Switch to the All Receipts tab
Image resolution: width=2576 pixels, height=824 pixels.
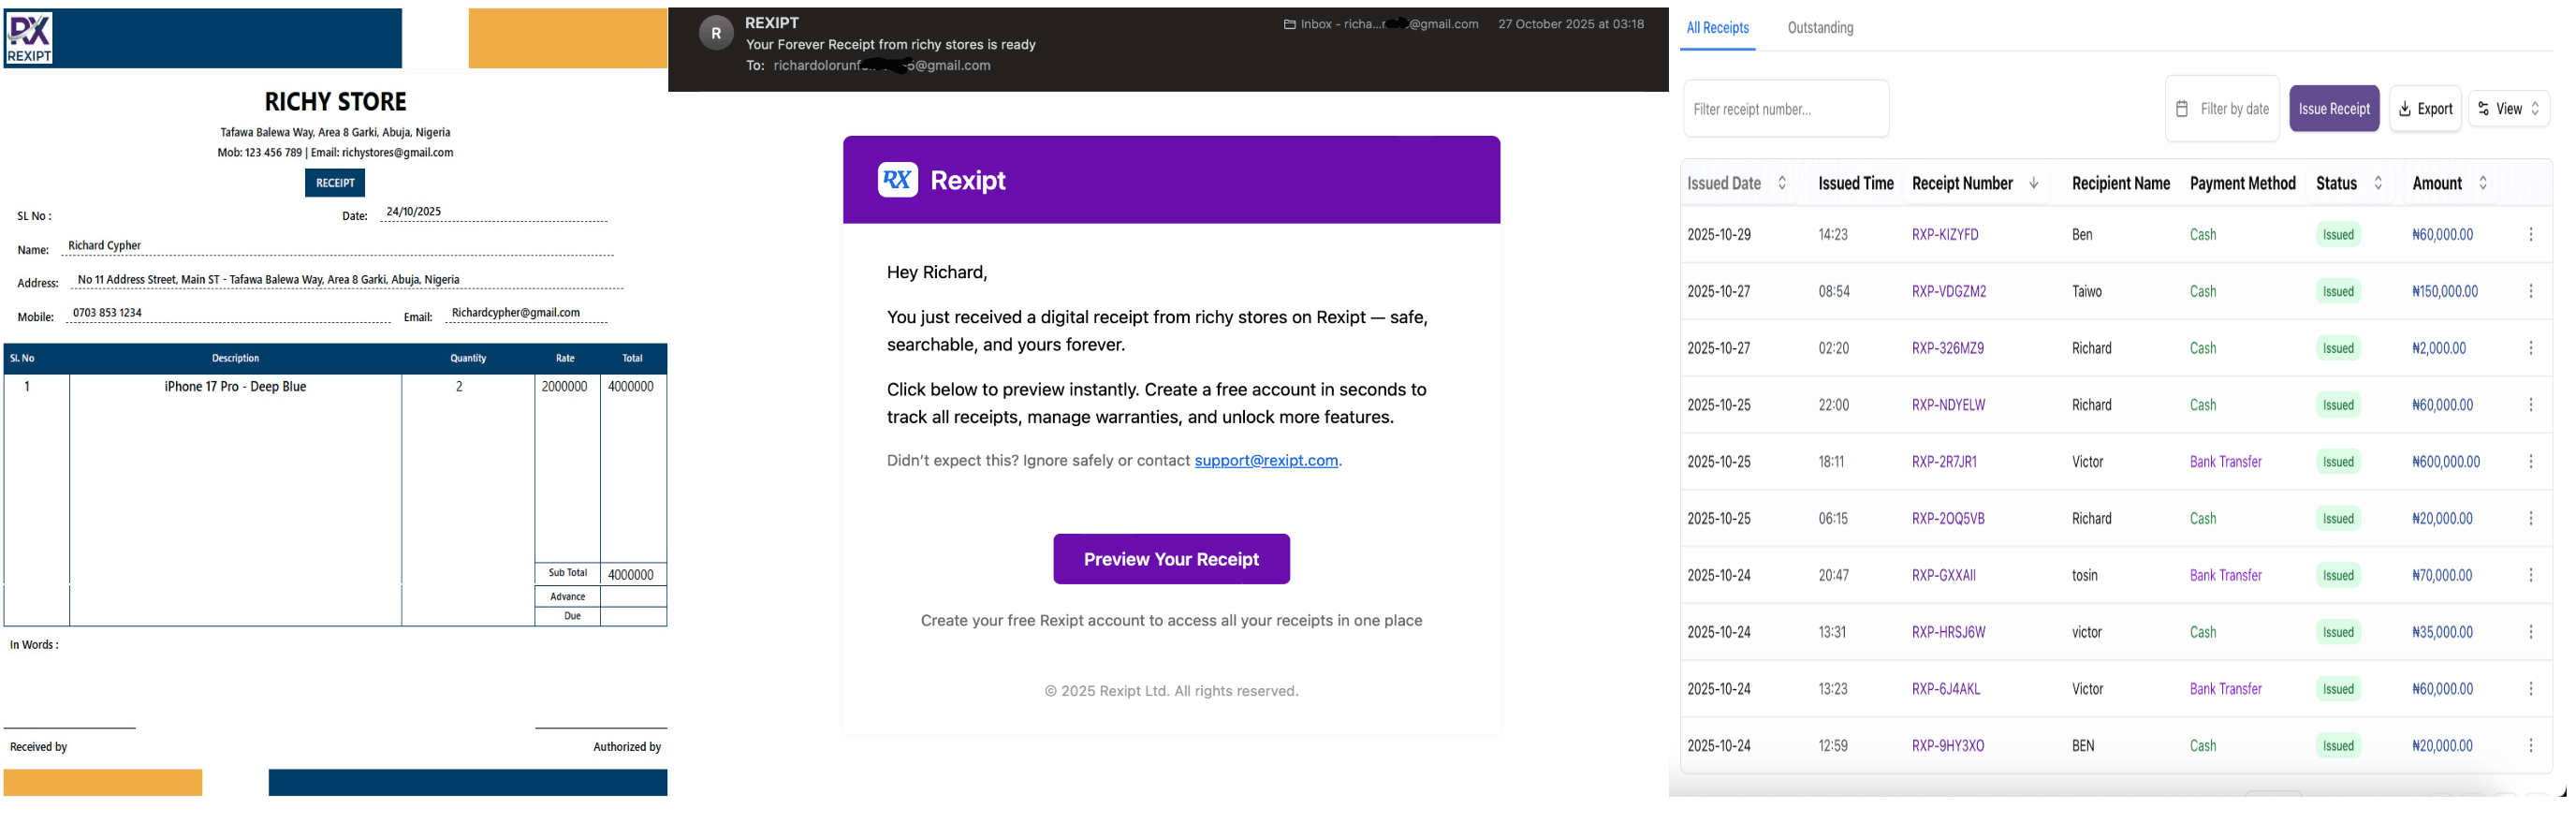click(x=1717, y=28)
